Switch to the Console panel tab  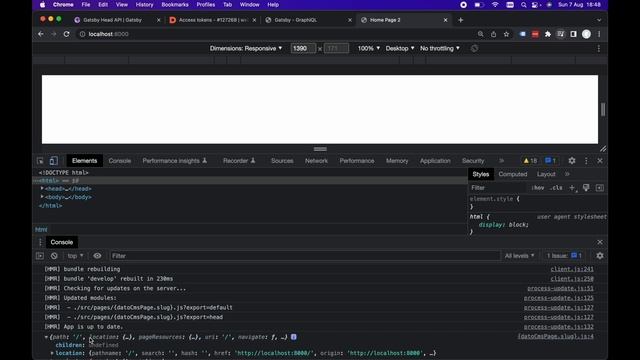[x=120, y=161]
